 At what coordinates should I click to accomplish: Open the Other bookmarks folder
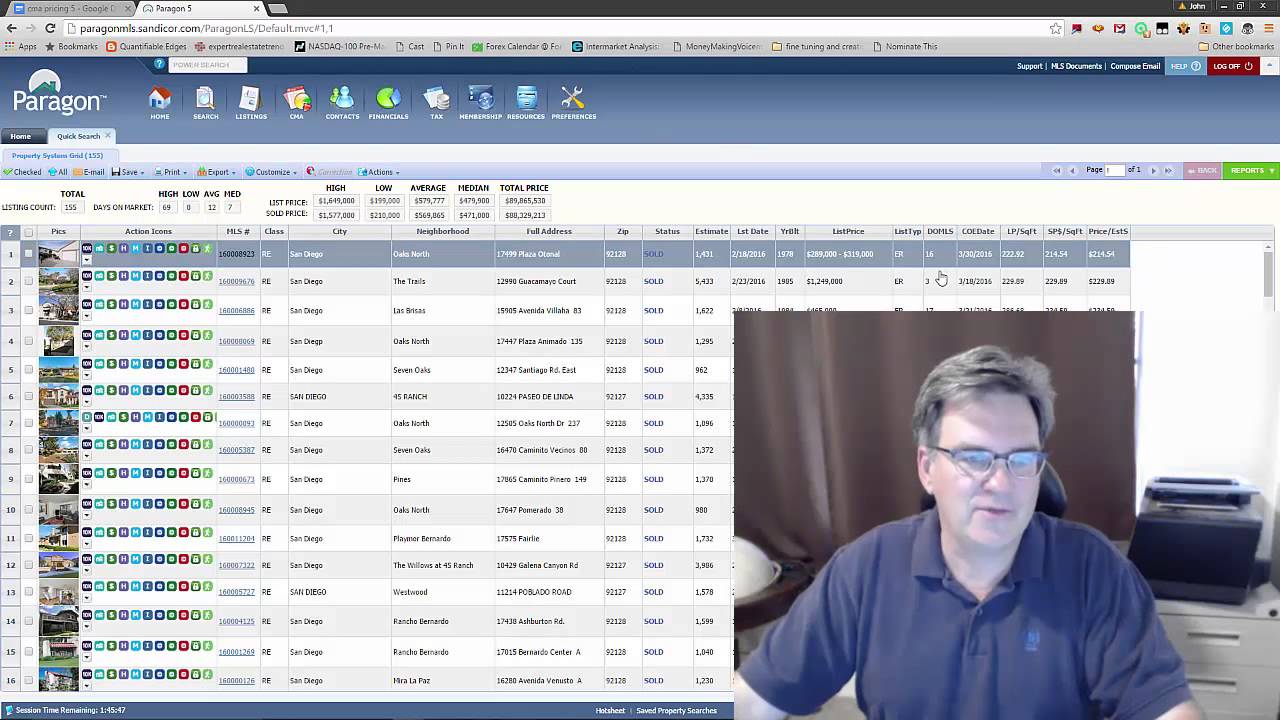(1235, 46)
